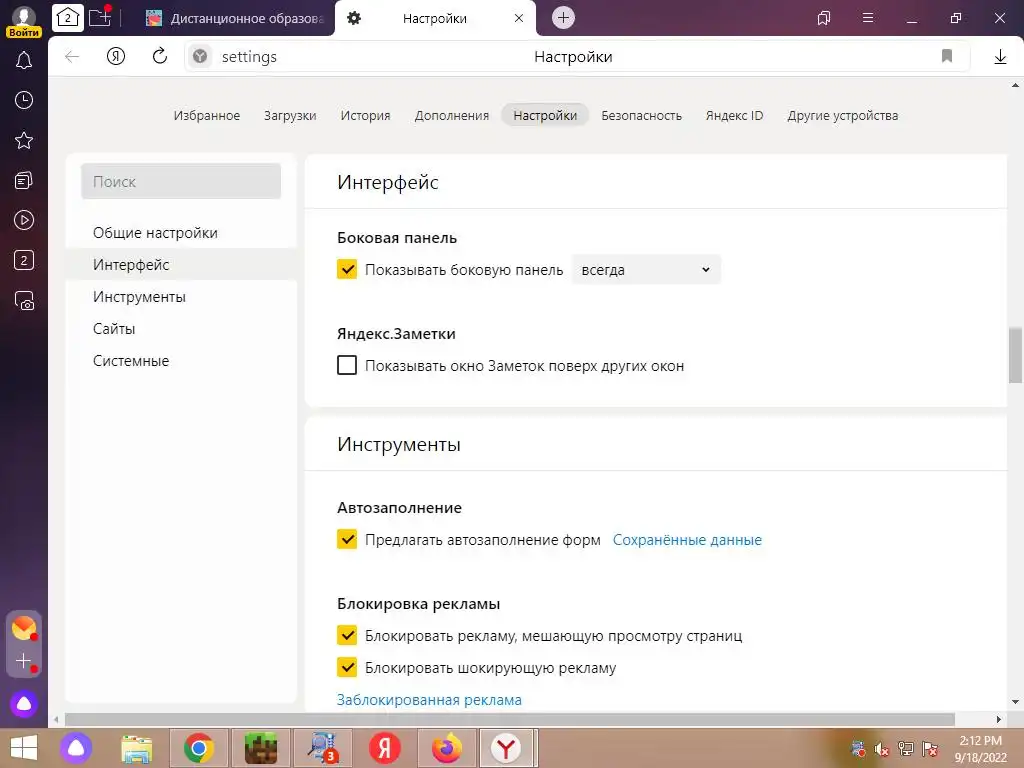Open the История section

coord(365,116)
